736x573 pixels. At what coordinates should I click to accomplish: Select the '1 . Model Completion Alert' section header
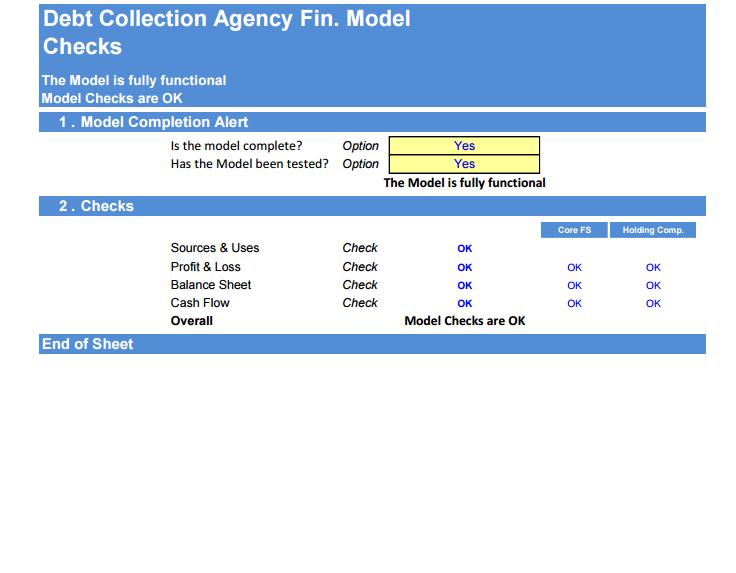tap(372, 122)
